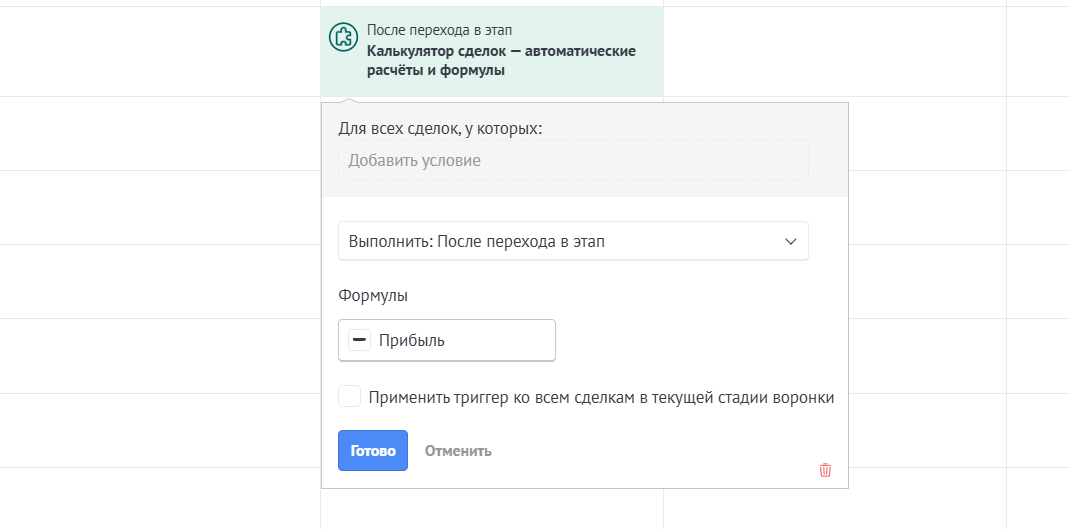Enable apply trigger to all deals checkbox
The image size is (1070, 529).
click(x=349, y=397)
